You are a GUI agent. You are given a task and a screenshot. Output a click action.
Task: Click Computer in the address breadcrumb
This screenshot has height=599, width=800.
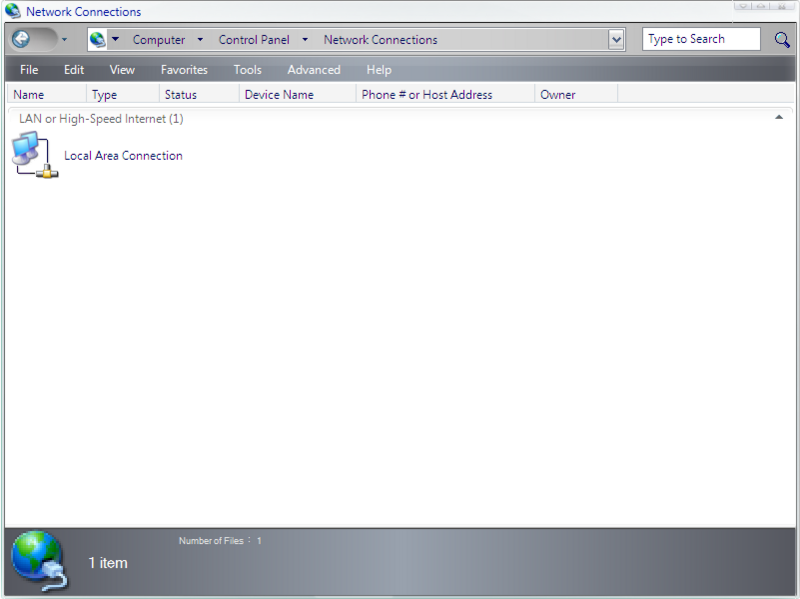click(x=159, y=40)
